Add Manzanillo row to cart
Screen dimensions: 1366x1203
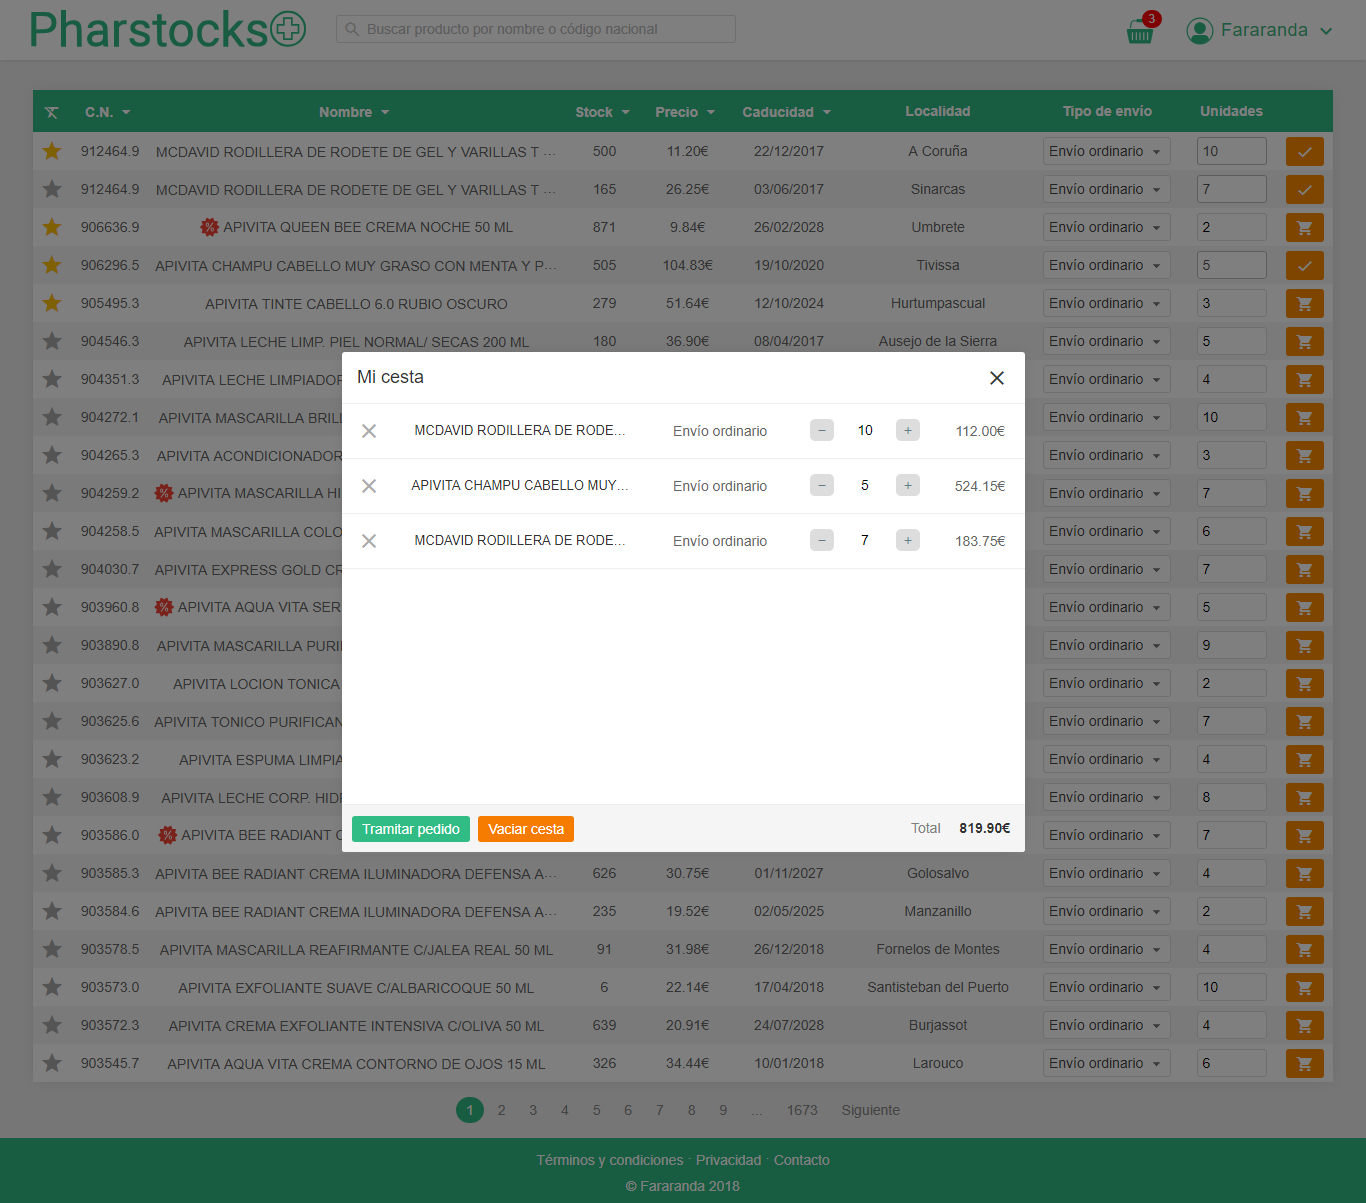(x=1305, y=911)
